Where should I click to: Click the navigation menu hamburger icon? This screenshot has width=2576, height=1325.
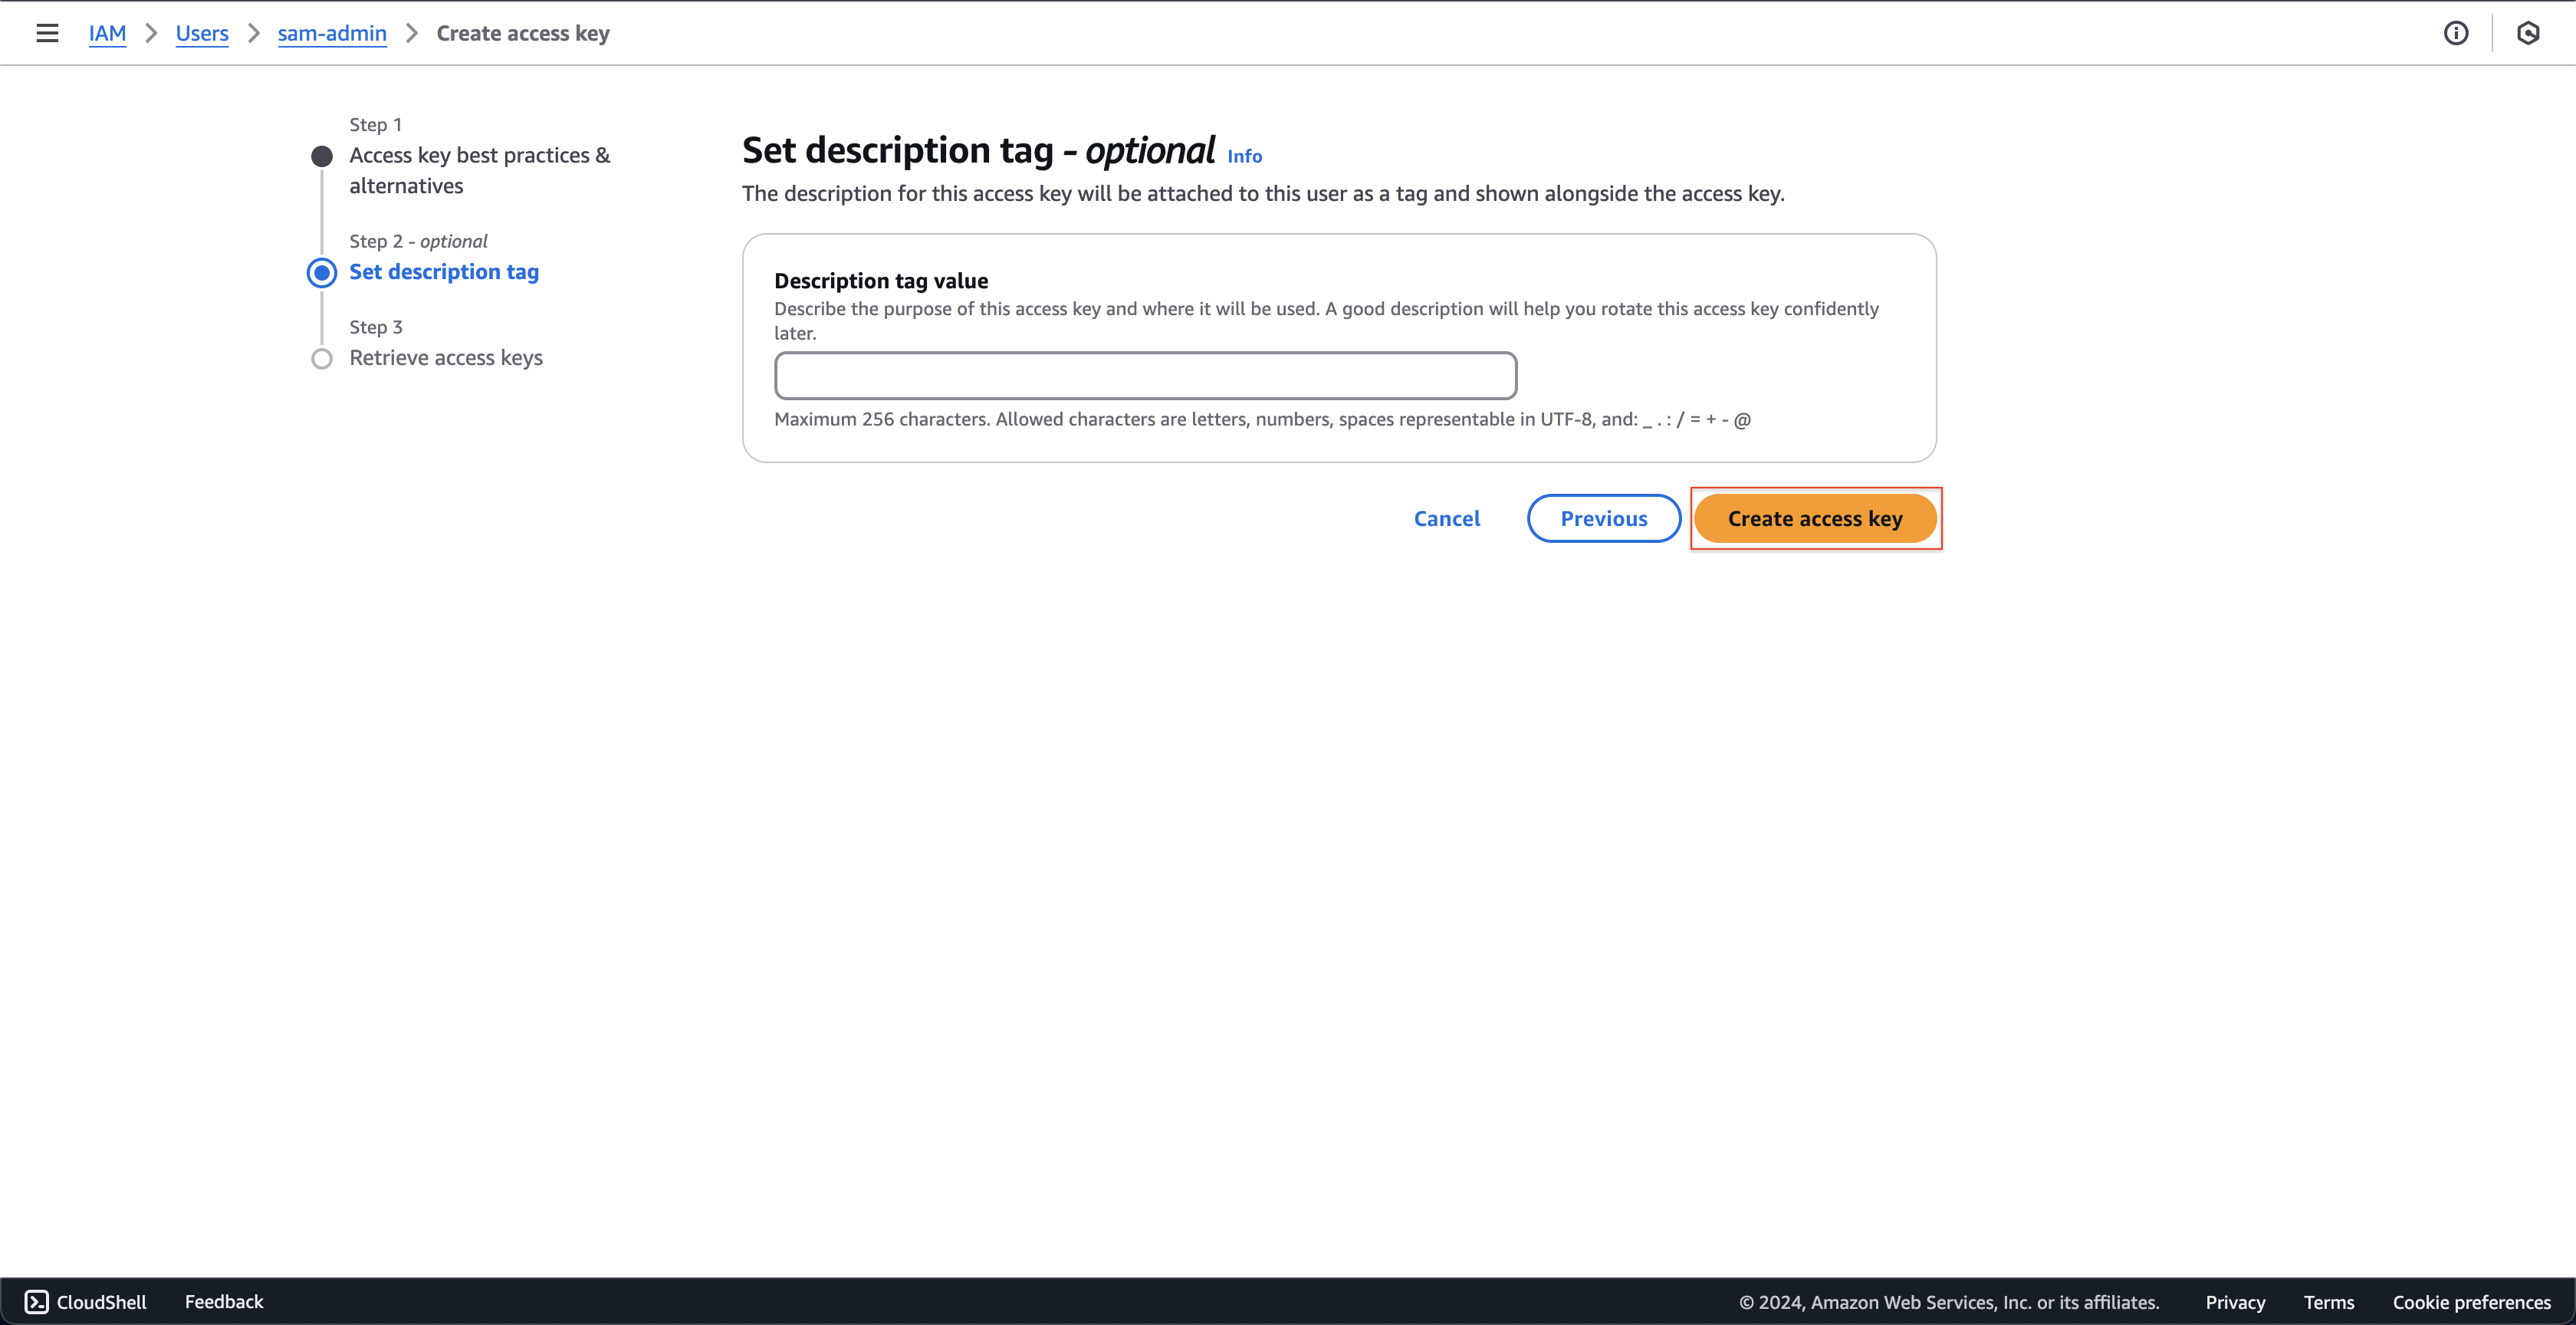click(45, 32)
